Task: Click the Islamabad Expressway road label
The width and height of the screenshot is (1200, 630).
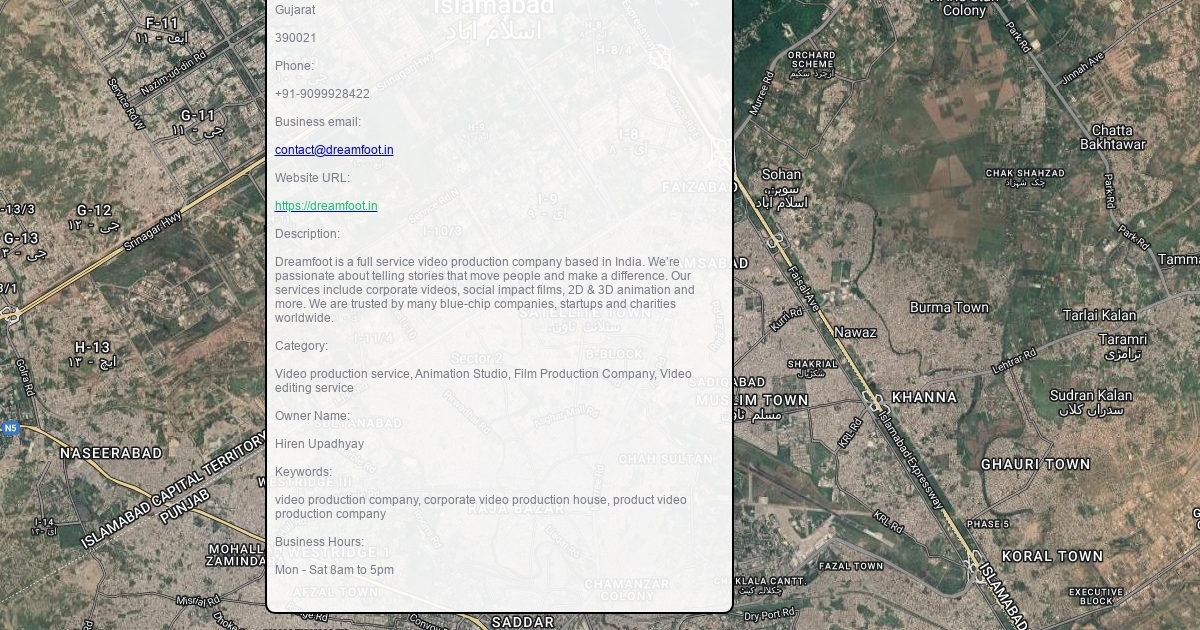Action: [911, 461]
